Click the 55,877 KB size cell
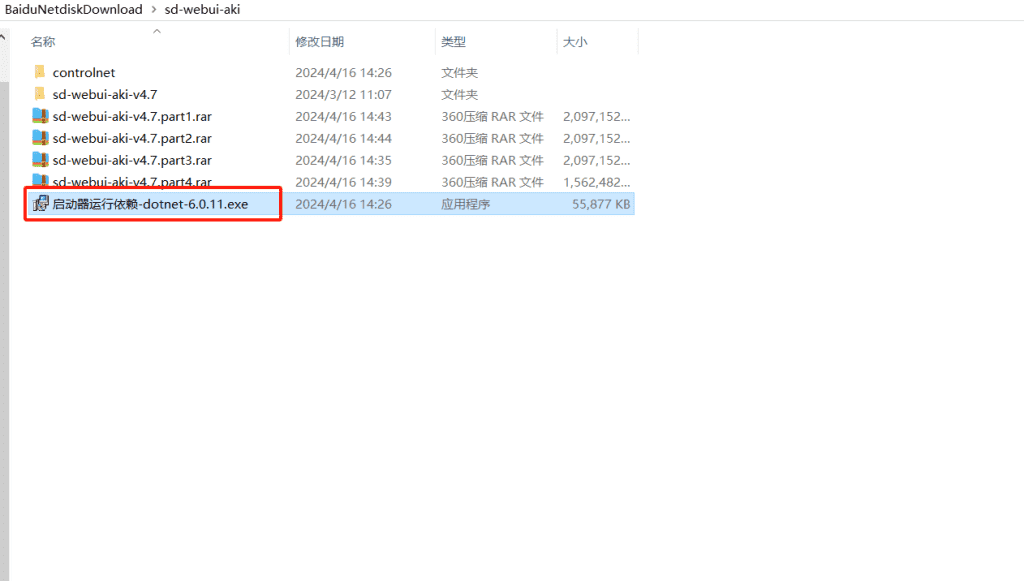This screenshot has height=581, width=1024. [600, 204]
